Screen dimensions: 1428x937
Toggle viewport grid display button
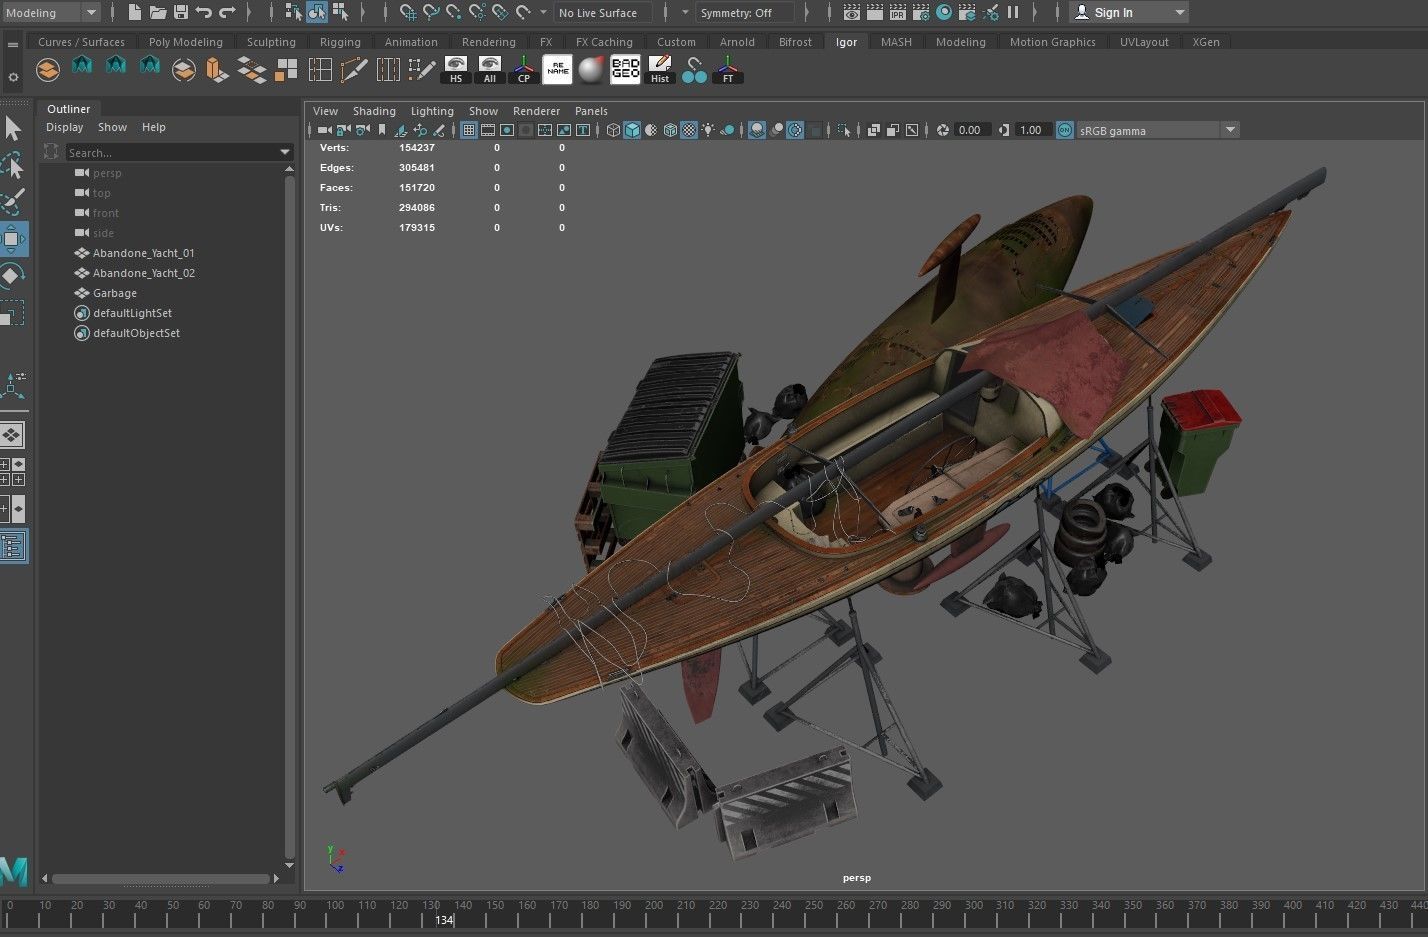(x=468, y=130)
